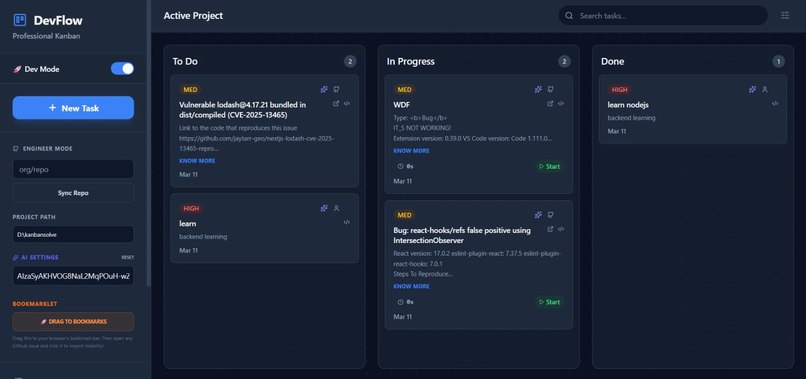The height and width of the screenshot is (379, 806).
Task: Click the code icon on the 'learn nodejs' card
Action: click(x=775, y=103)
